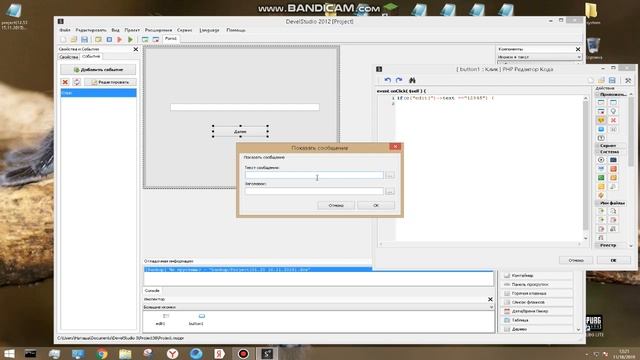Select the Form1 tab
This screenshot has height=360, width=640.
pos(171,38)
